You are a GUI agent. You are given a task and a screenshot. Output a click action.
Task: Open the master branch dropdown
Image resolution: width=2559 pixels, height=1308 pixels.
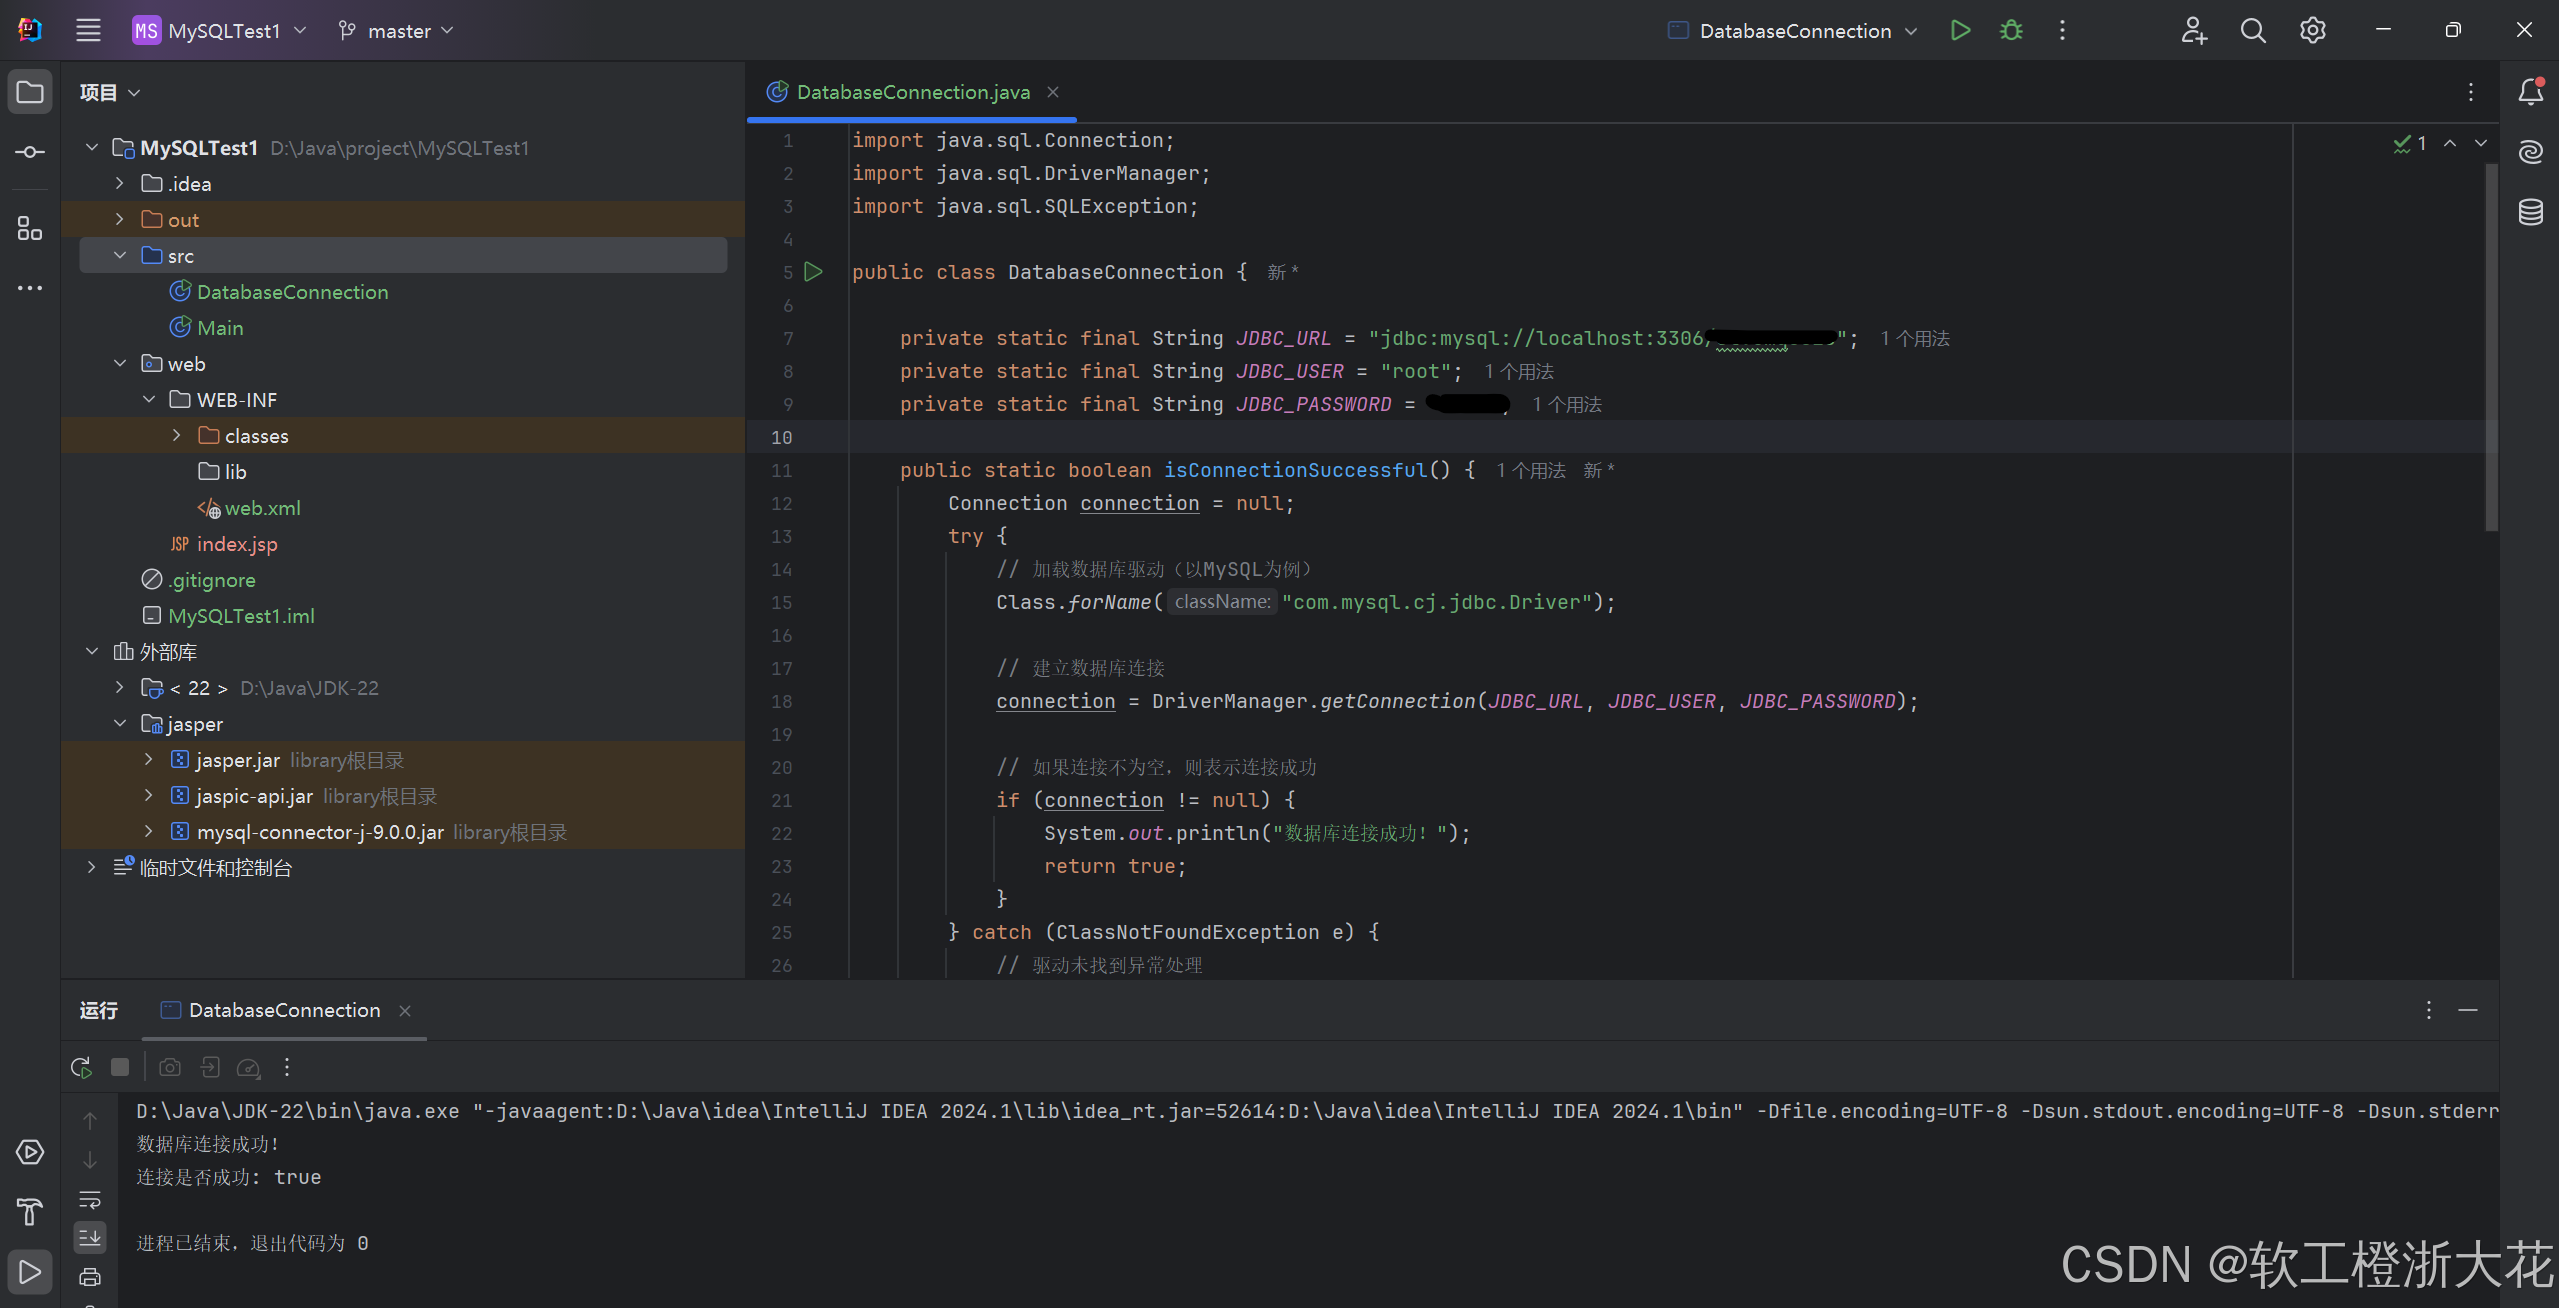[x=397, y=31]
